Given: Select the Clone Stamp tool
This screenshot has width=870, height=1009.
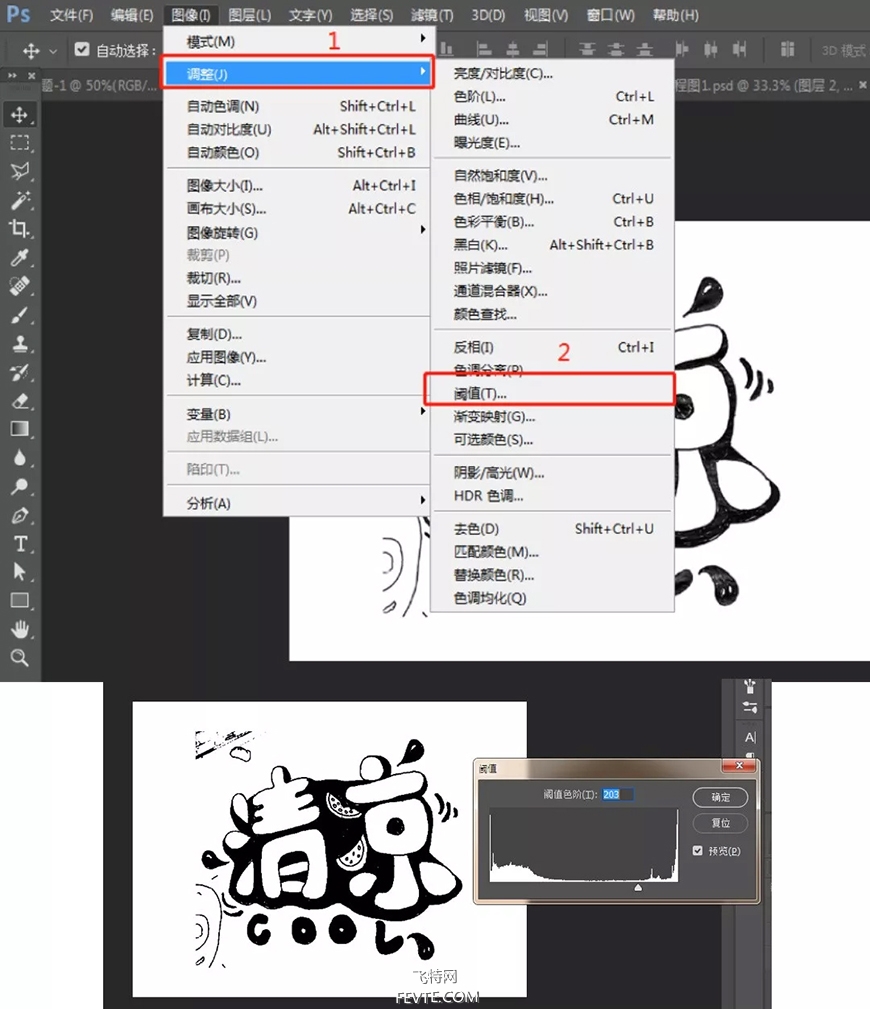Looking at the screenshot, I should (x=22, y=342).
